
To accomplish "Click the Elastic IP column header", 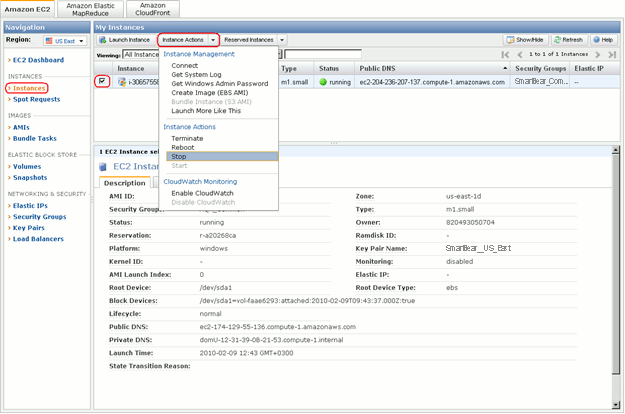I will pyautogui.click(x=596, y=69).
